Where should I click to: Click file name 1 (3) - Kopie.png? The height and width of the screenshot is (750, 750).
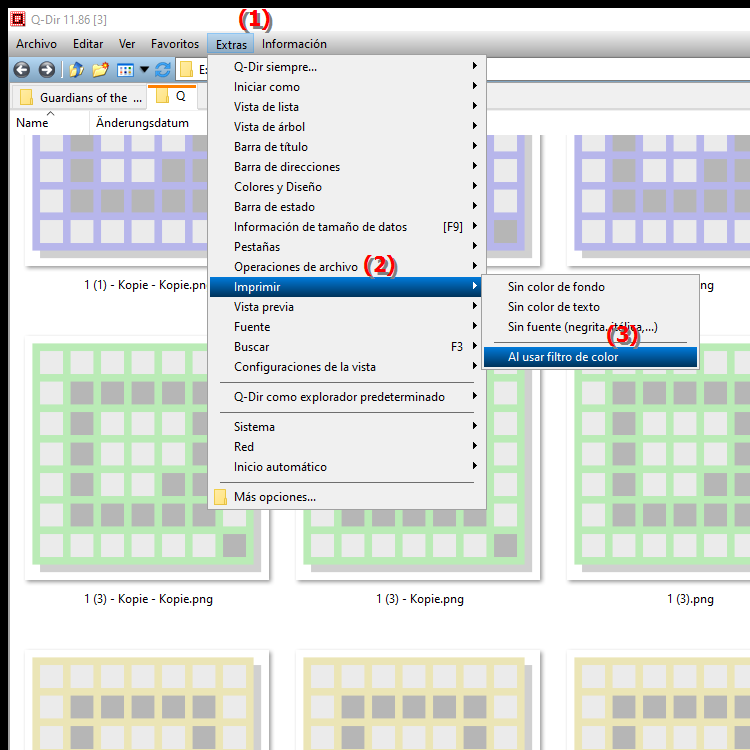420,599
